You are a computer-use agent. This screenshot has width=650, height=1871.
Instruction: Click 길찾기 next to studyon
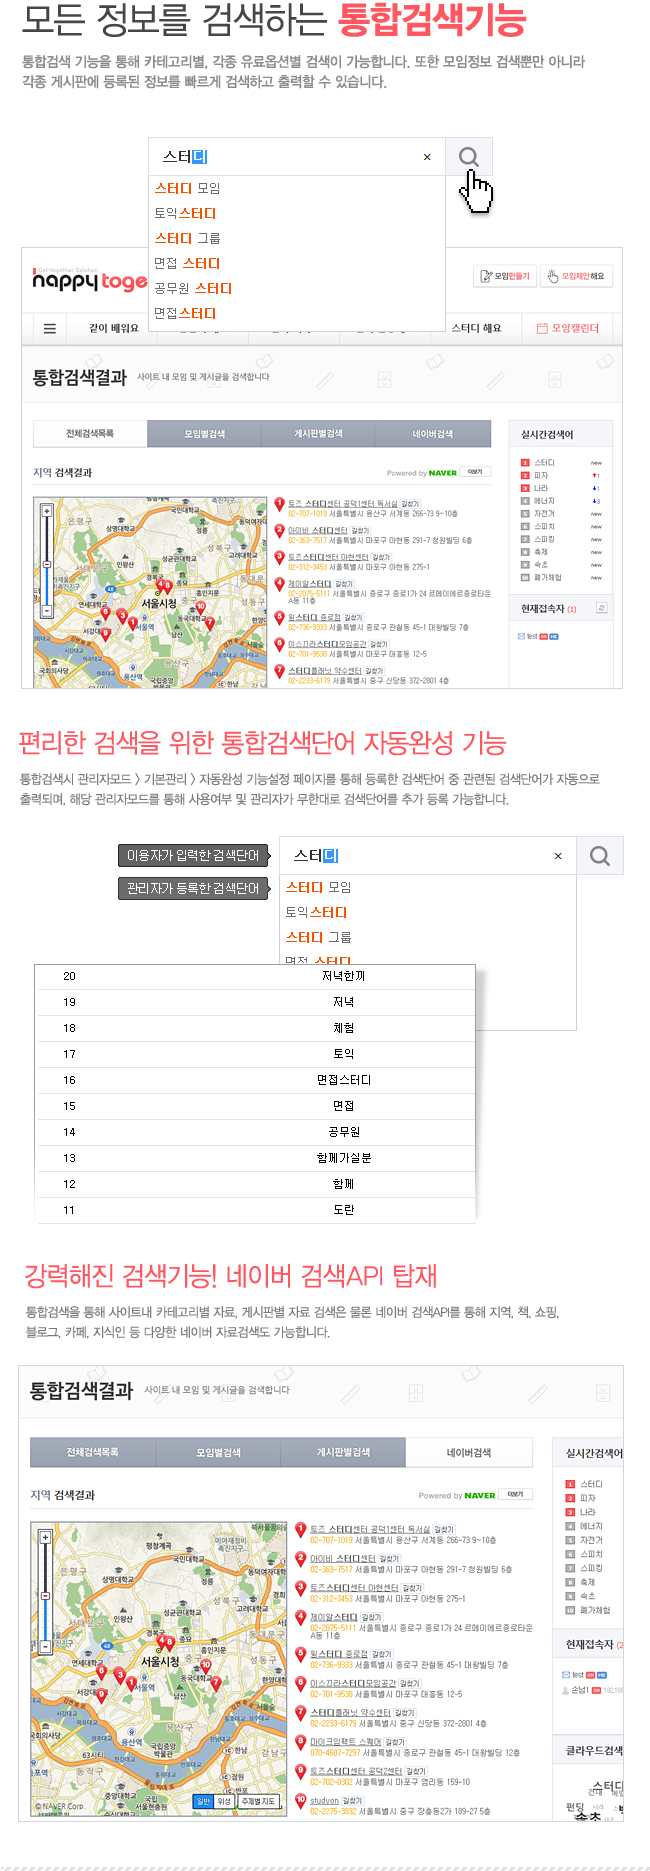(352, 1800)
